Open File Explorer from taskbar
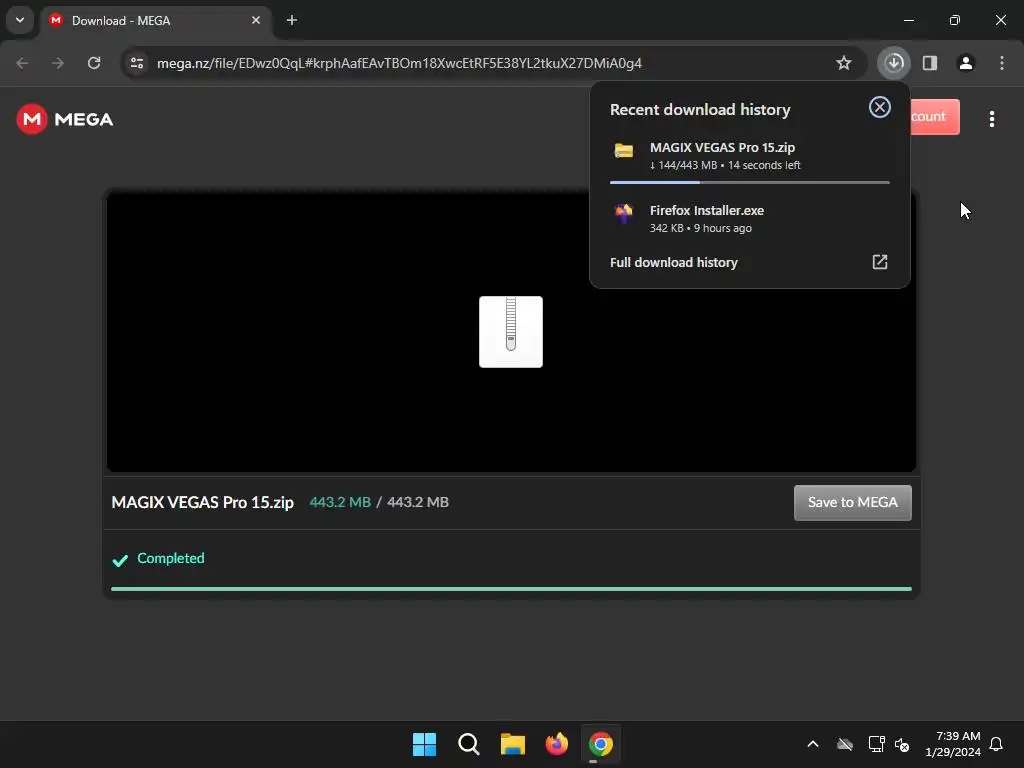 pos(513,744)
